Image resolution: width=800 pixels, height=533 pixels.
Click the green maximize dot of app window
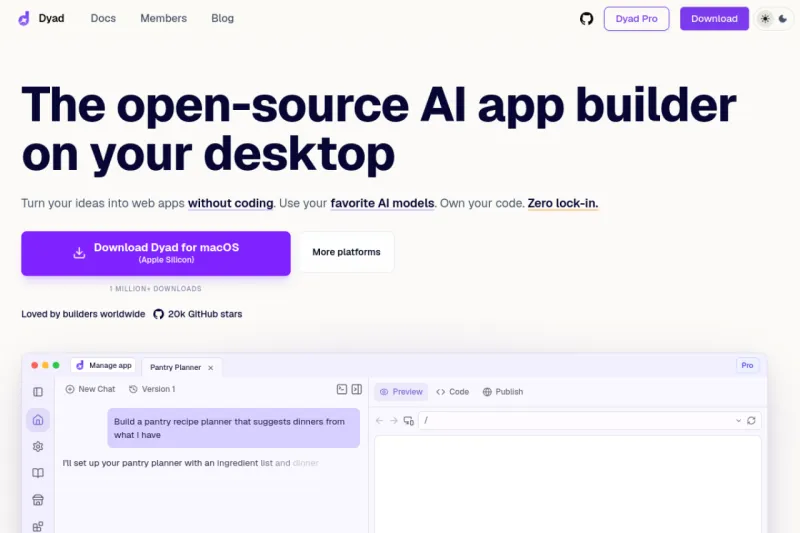[56, 365]
